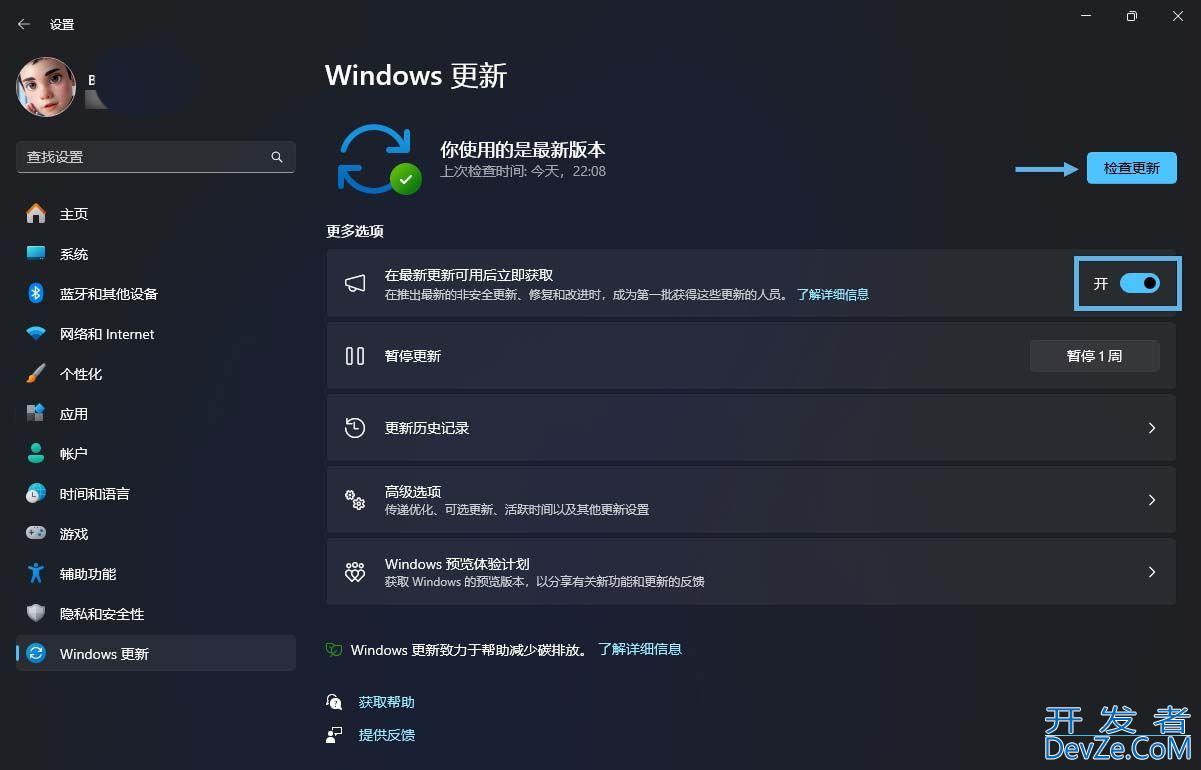The image size is (1201, 770).
Task: Click the 应用 apps icon
Action: [x=36, y=414]
